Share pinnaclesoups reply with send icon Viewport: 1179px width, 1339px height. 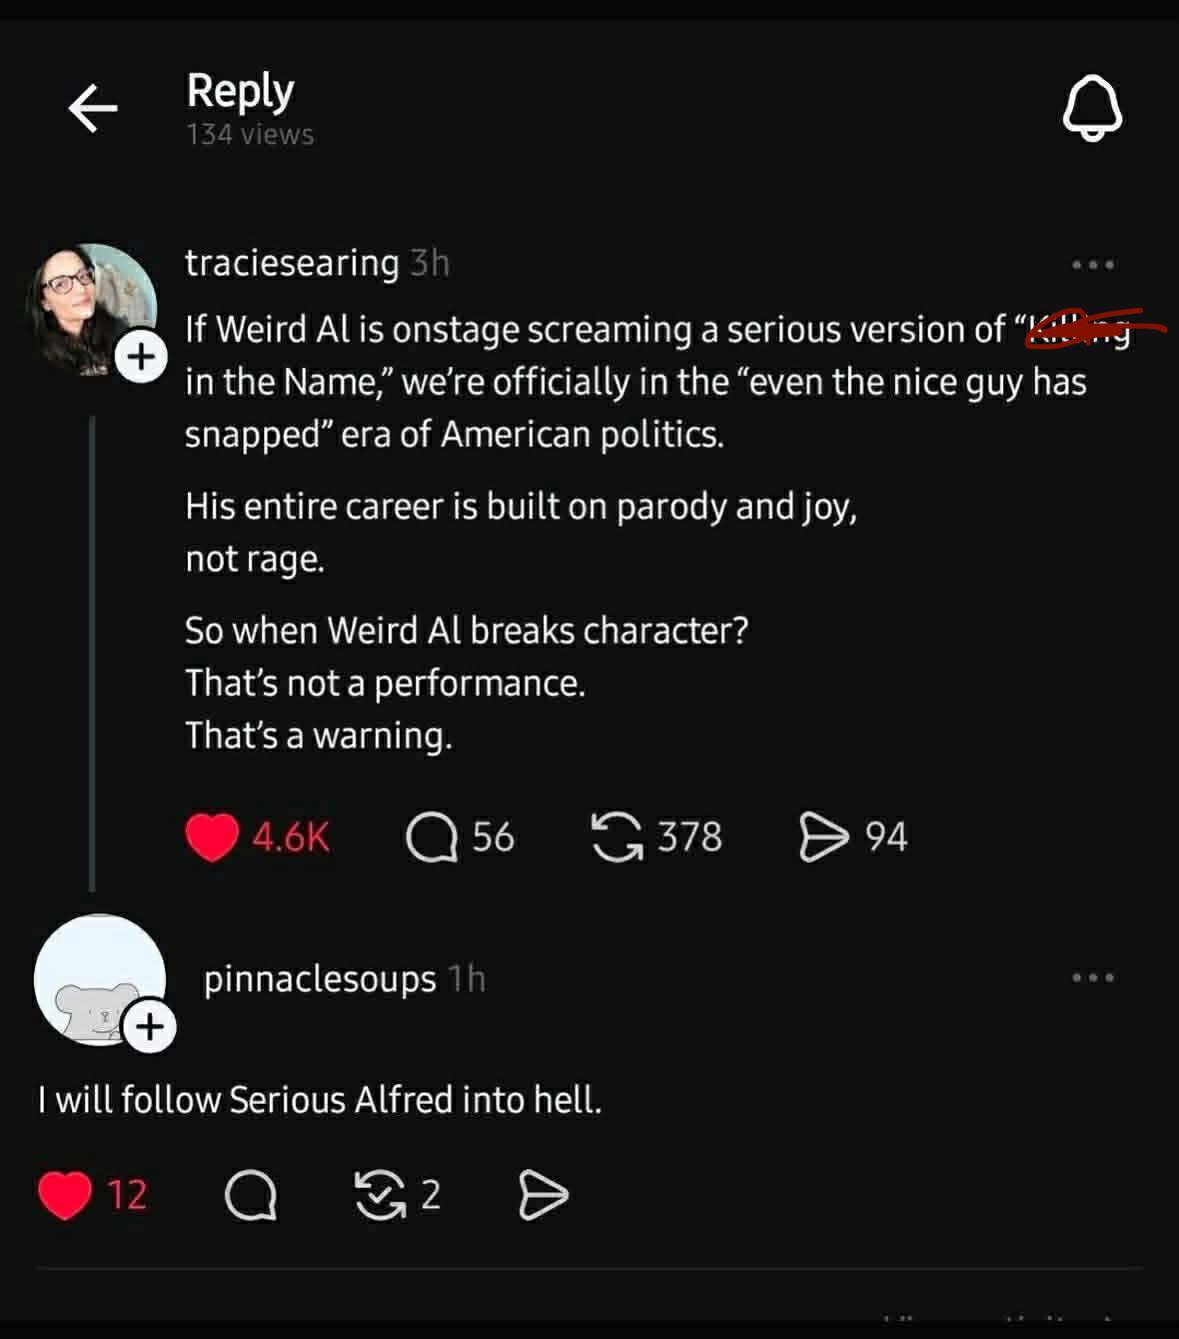(x=543, y=1195)
